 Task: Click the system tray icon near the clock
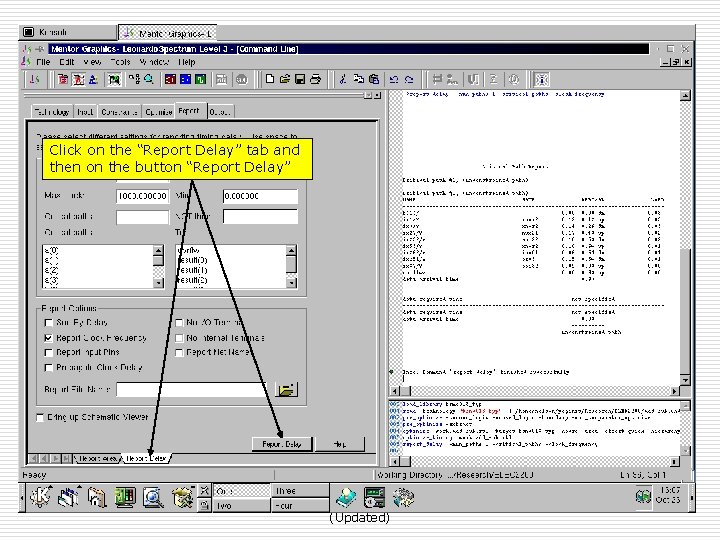point(643,496)
